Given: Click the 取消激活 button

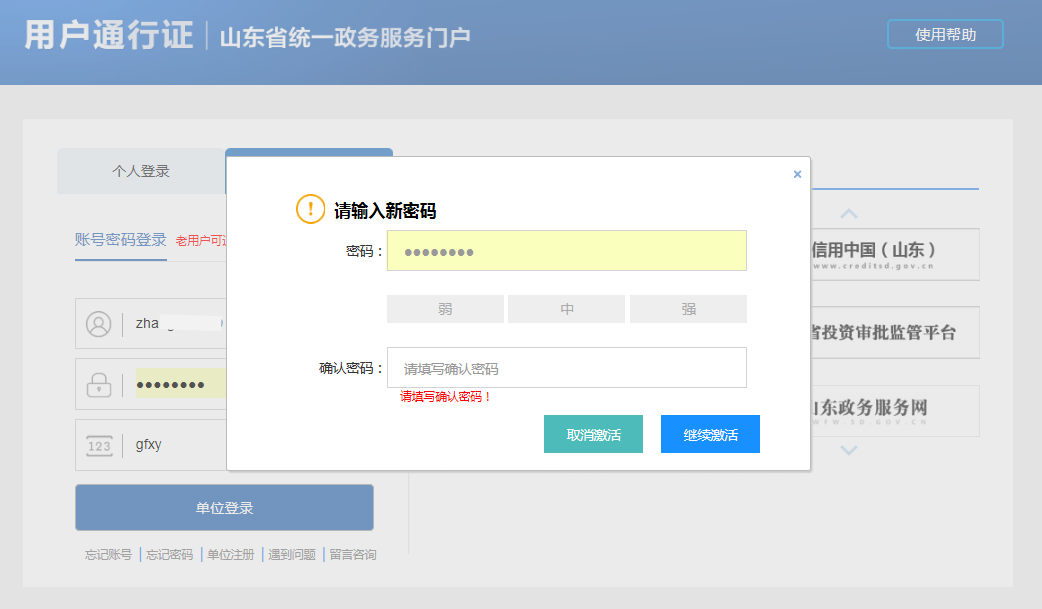Looking at the screenshot, I should pos(593,434).
